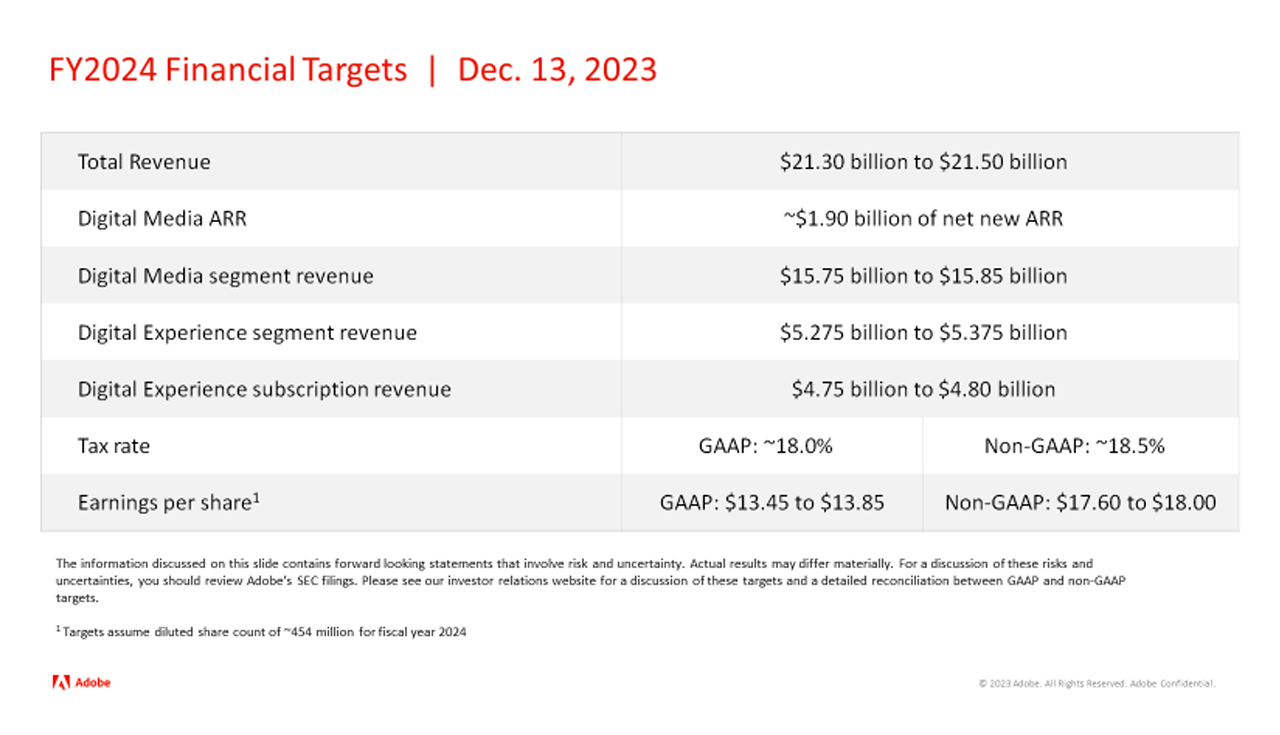Viewport: 1280px width, 735px height.
Task: Select the Total Revenue row label
Action: click(x=144, y=162)
